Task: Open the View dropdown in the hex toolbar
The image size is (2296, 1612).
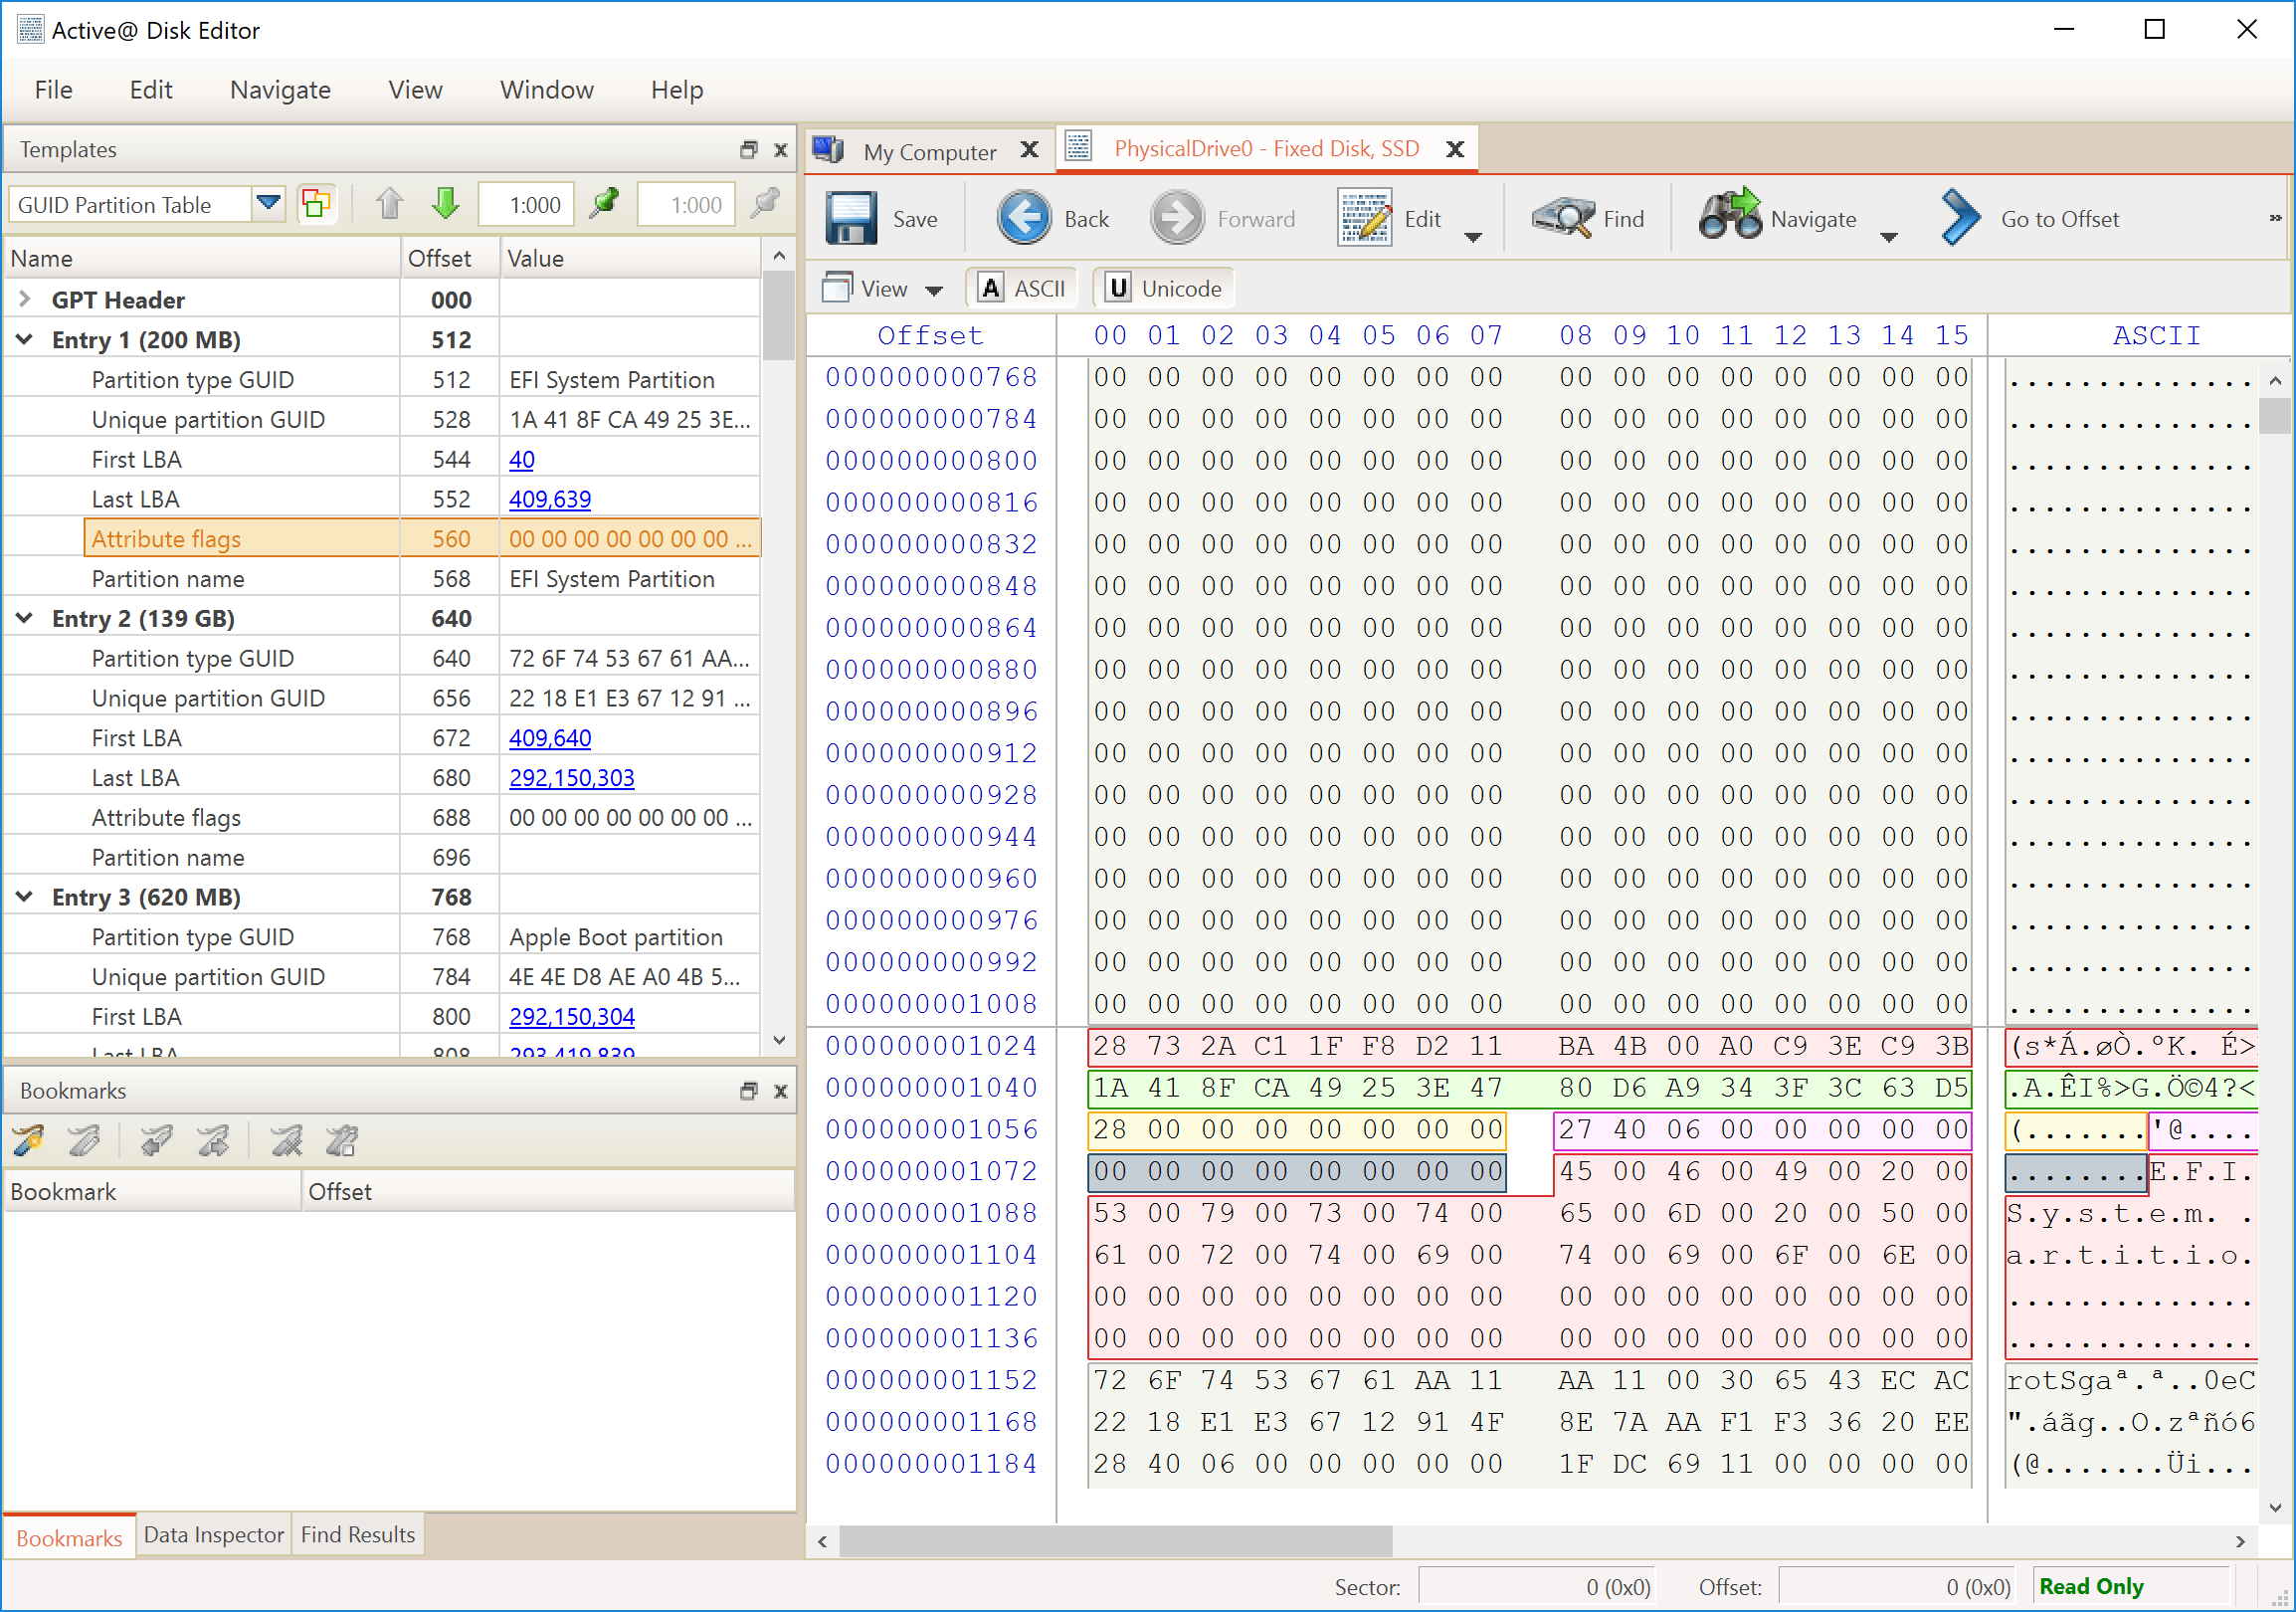Action: coord(882,288)
